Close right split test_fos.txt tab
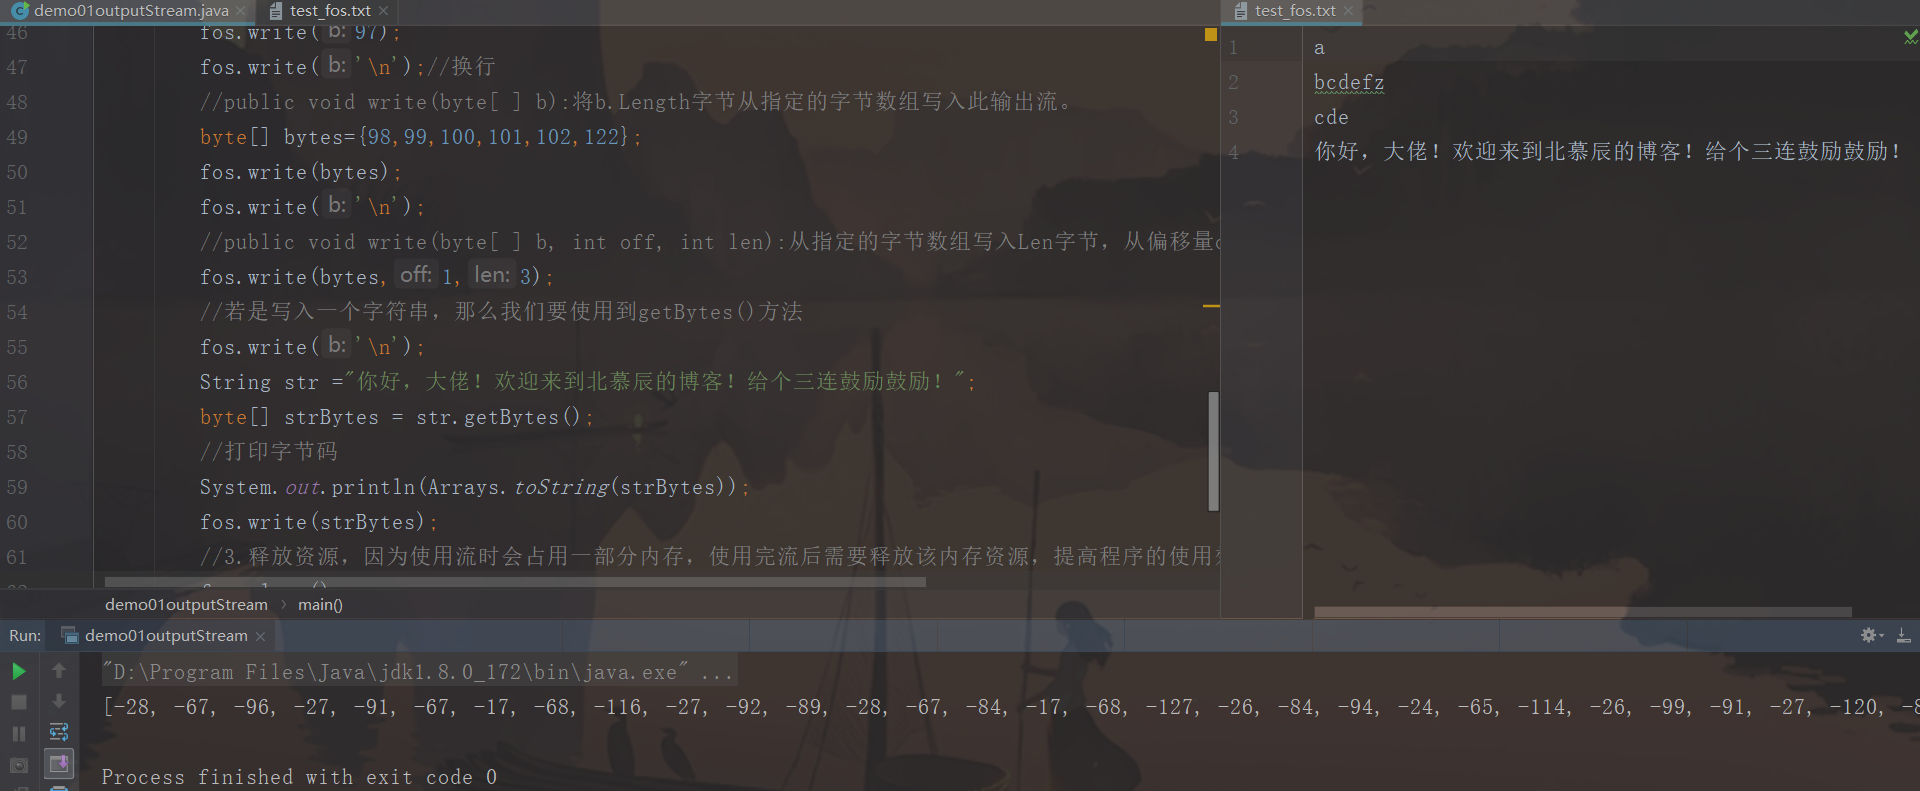This screenshot has height=791, width=1920. point(1348,11)
